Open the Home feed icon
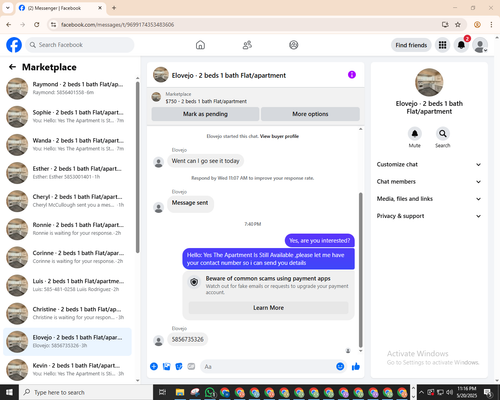Viewport: 500px width, 400px height. (x=200, y=45)
